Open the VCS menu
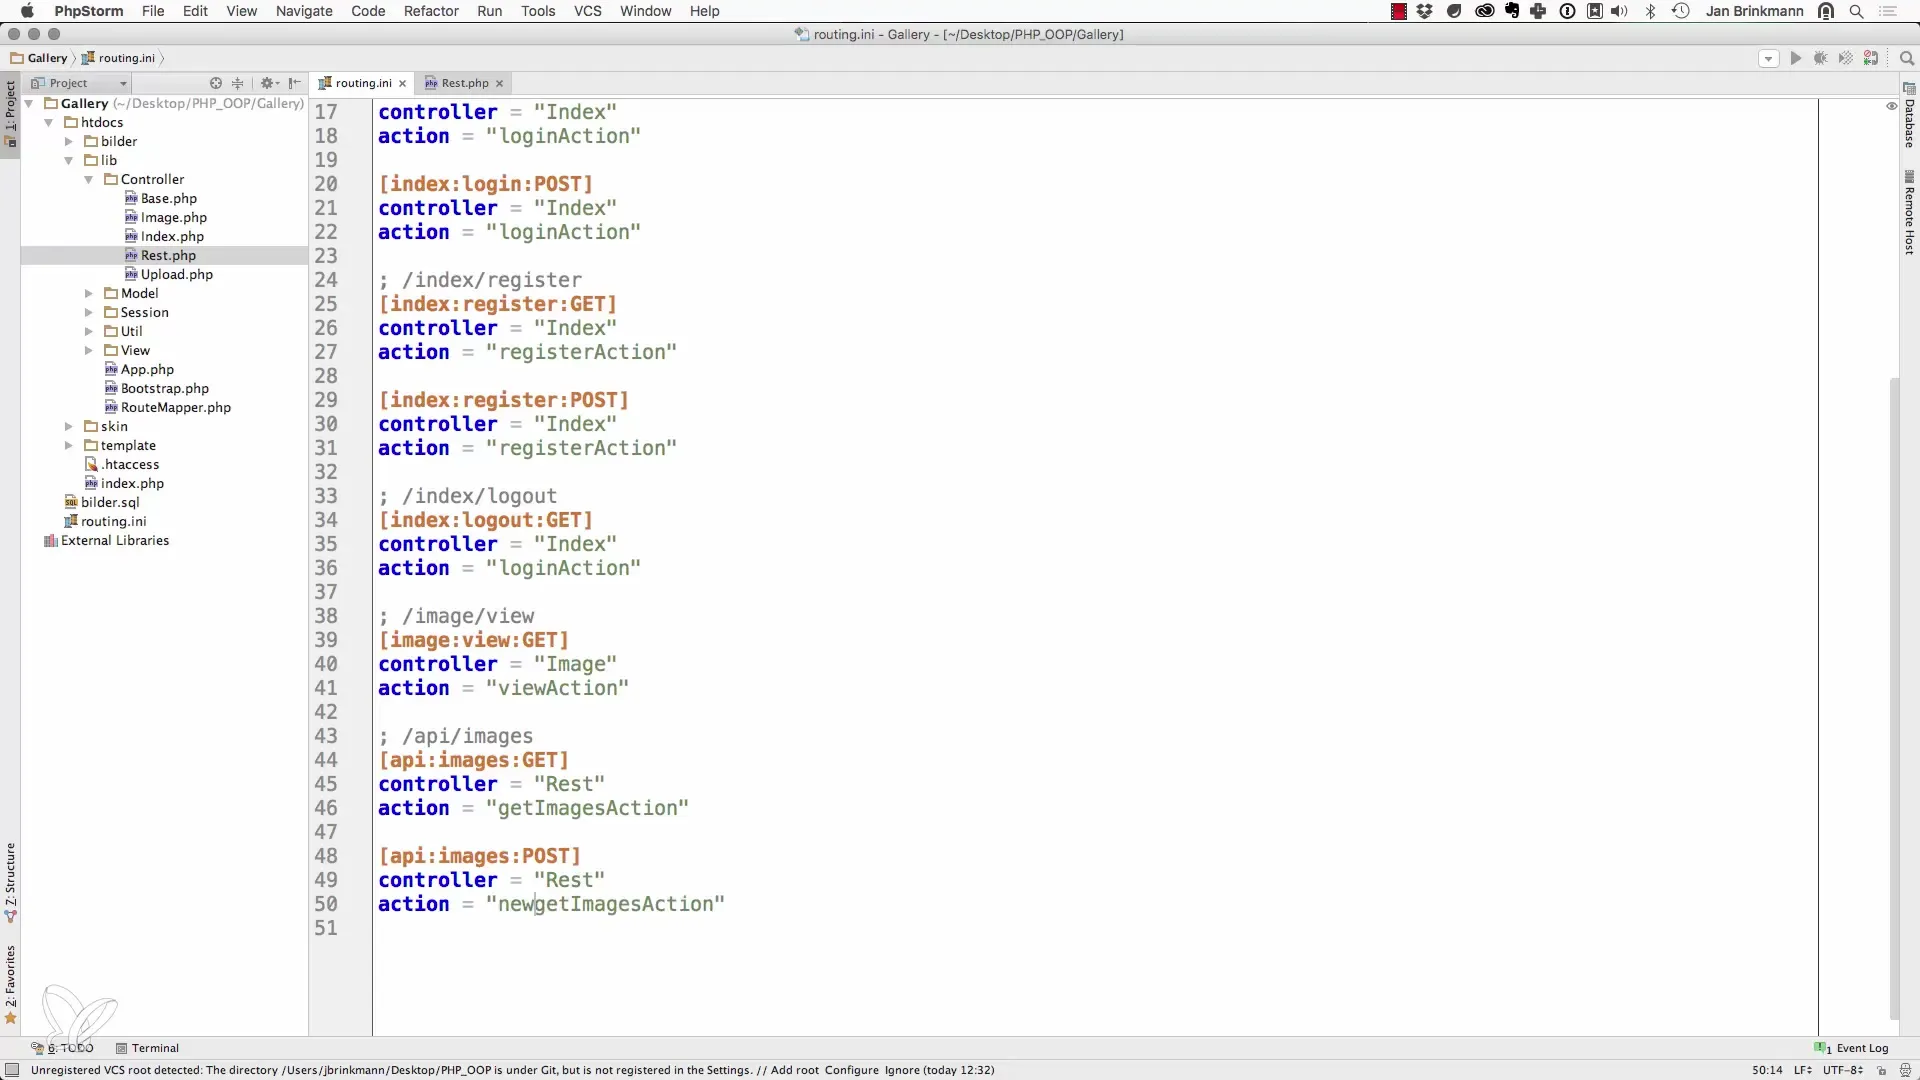Screen dimensions: 1920x1080 tap(588, 11)
